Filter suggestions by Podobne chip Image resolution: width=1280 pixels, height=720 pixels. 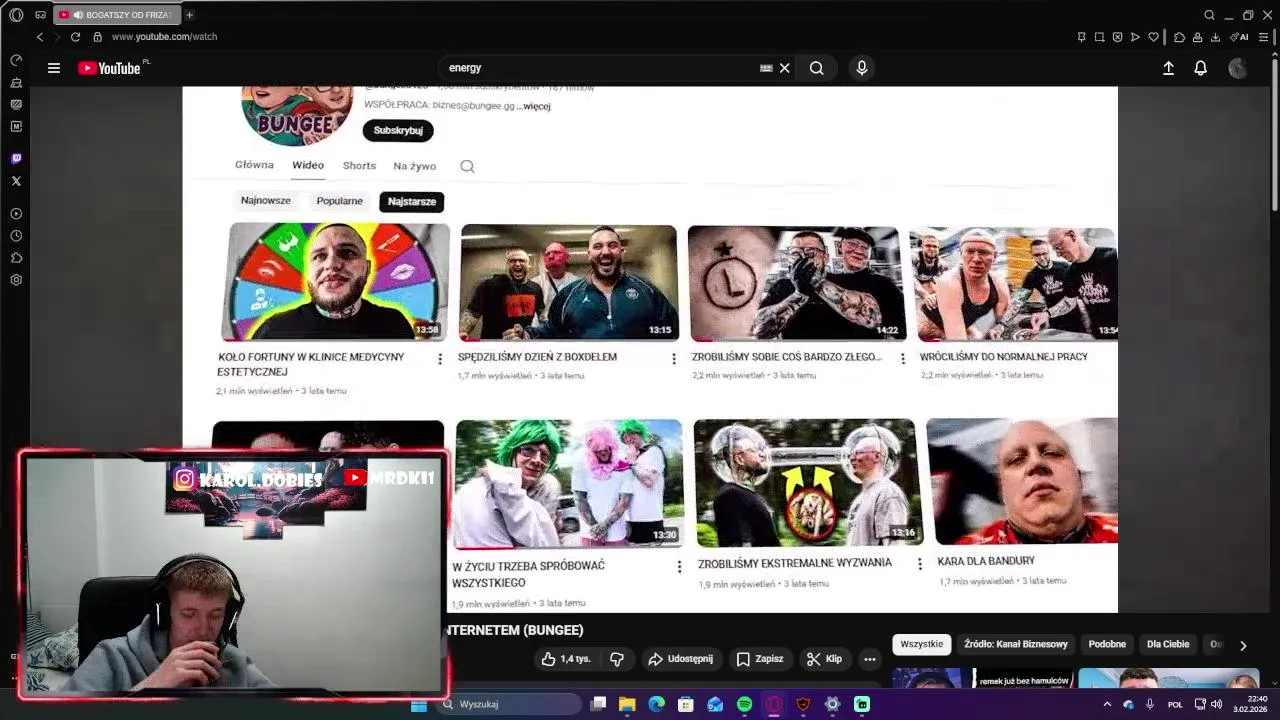1107,645
